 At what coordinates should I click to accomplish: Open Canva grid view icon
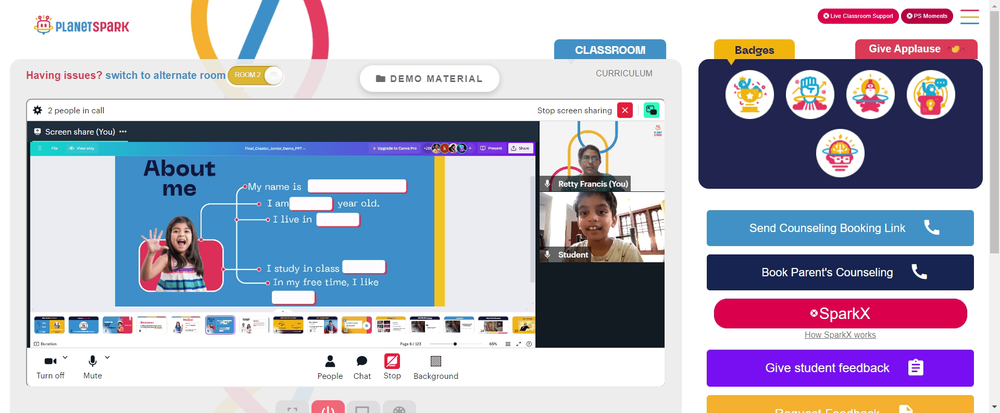tap(508, 344)
